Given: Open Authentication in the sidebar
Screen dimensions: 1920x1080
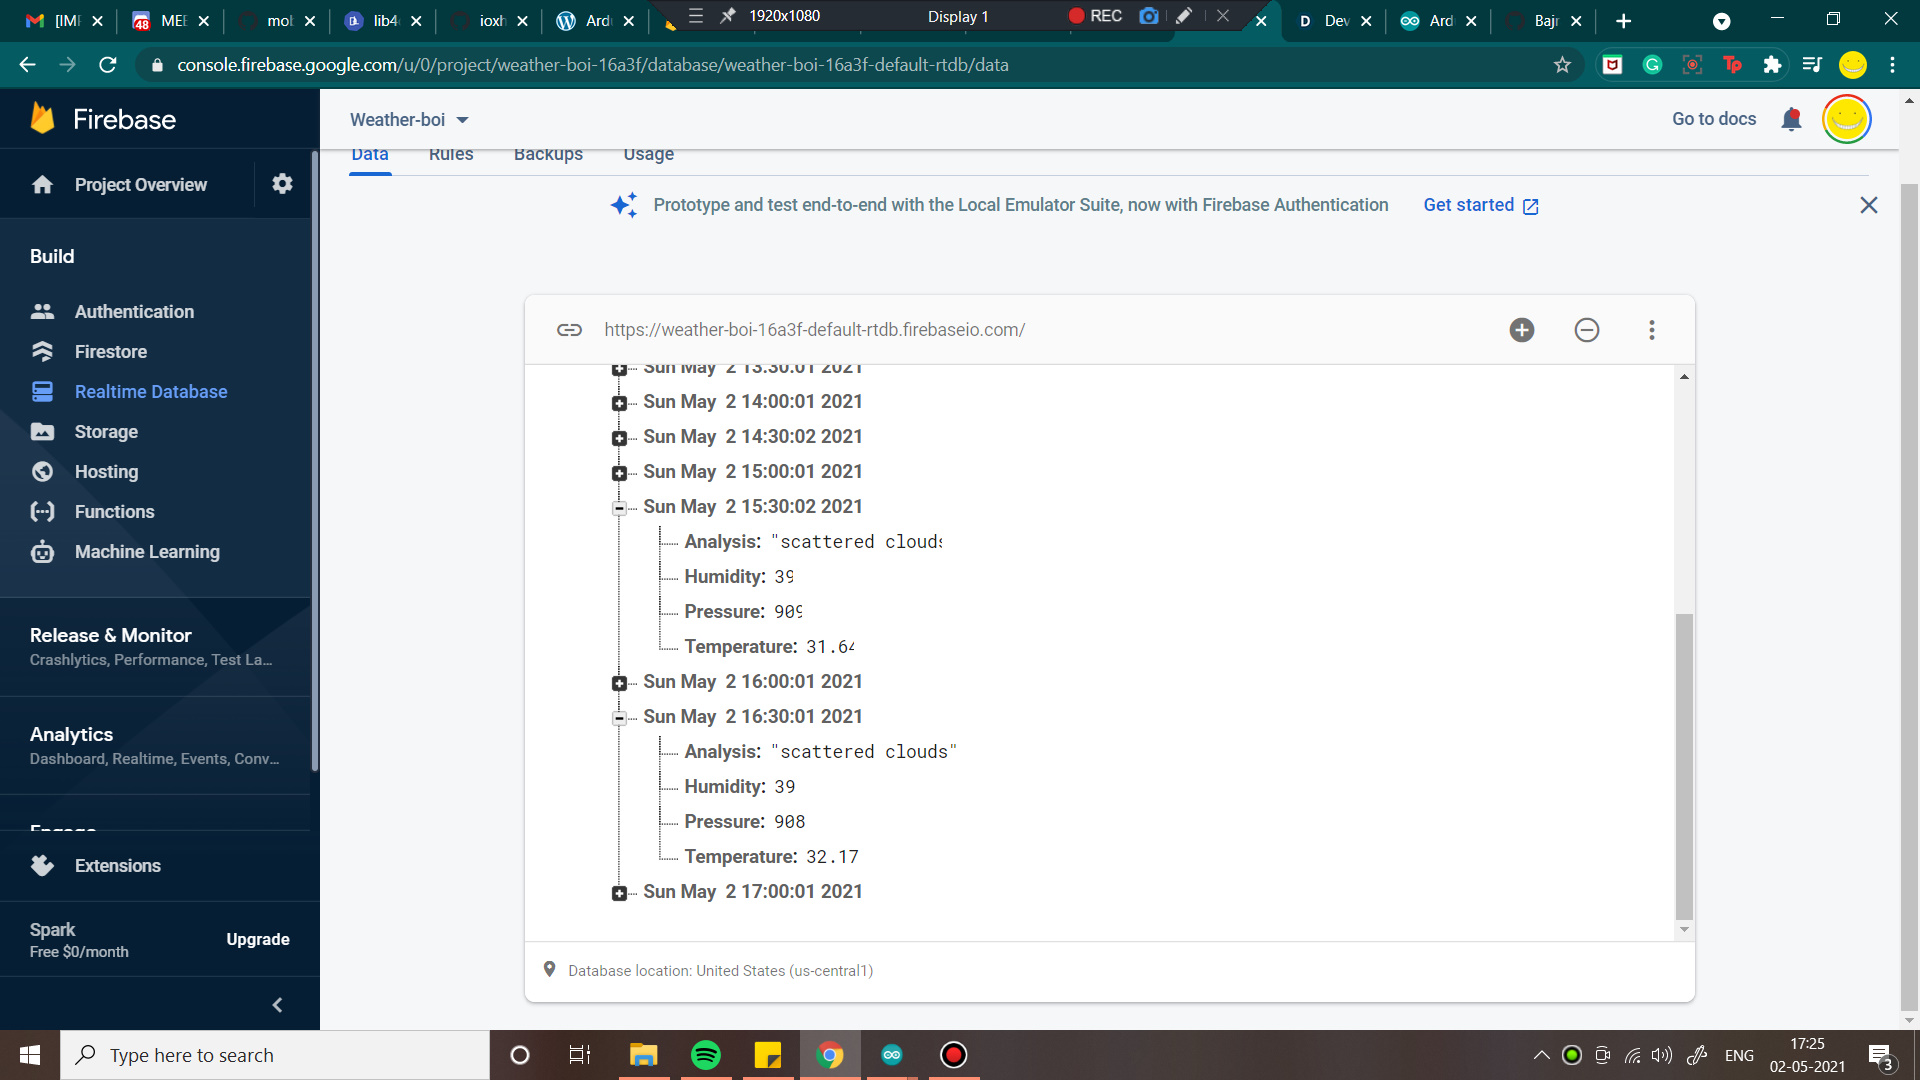Looking at the screenshot, I should coord(134,312).
